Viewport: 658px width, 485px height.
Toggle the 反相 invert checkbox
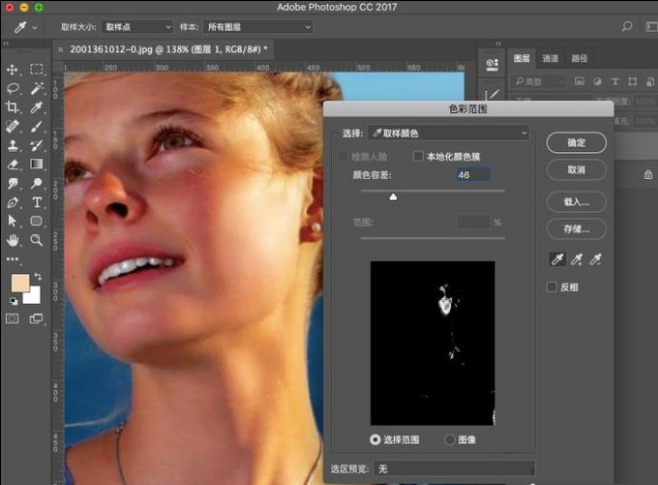pos(552,287)
